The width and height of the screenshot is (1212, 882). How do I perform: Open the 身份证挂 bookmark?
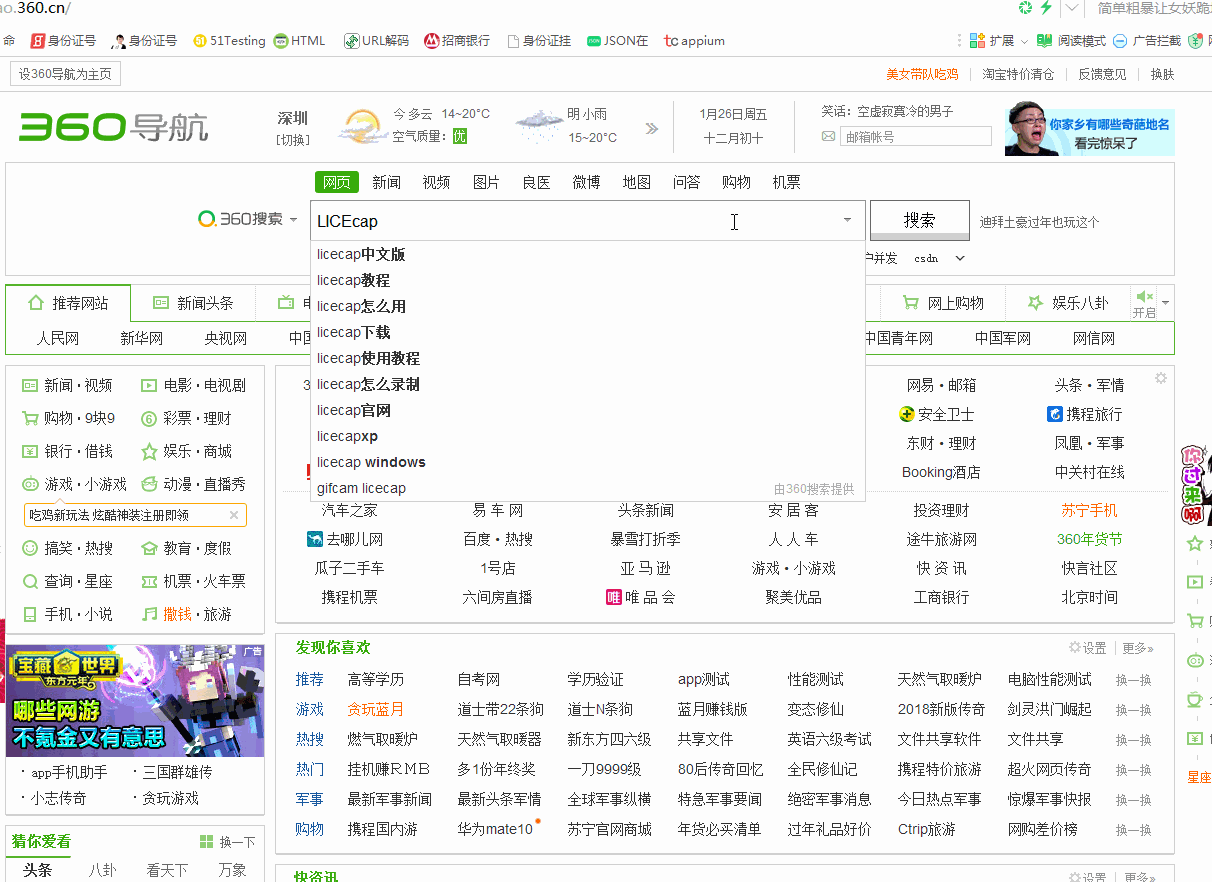point(539,41)
